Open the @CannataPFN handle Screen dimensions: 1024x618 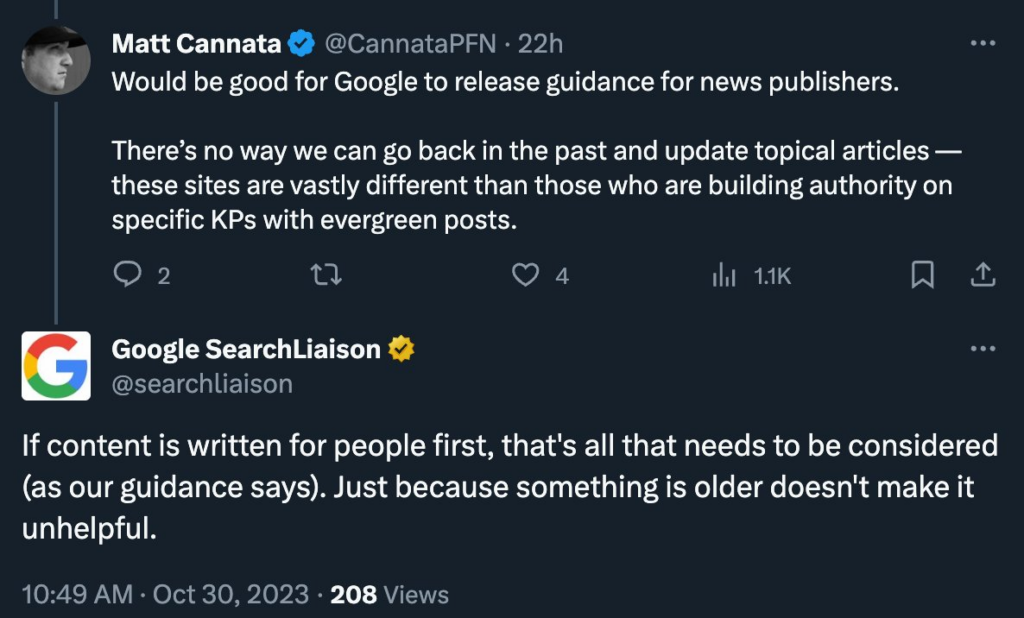tap(410, 44)
